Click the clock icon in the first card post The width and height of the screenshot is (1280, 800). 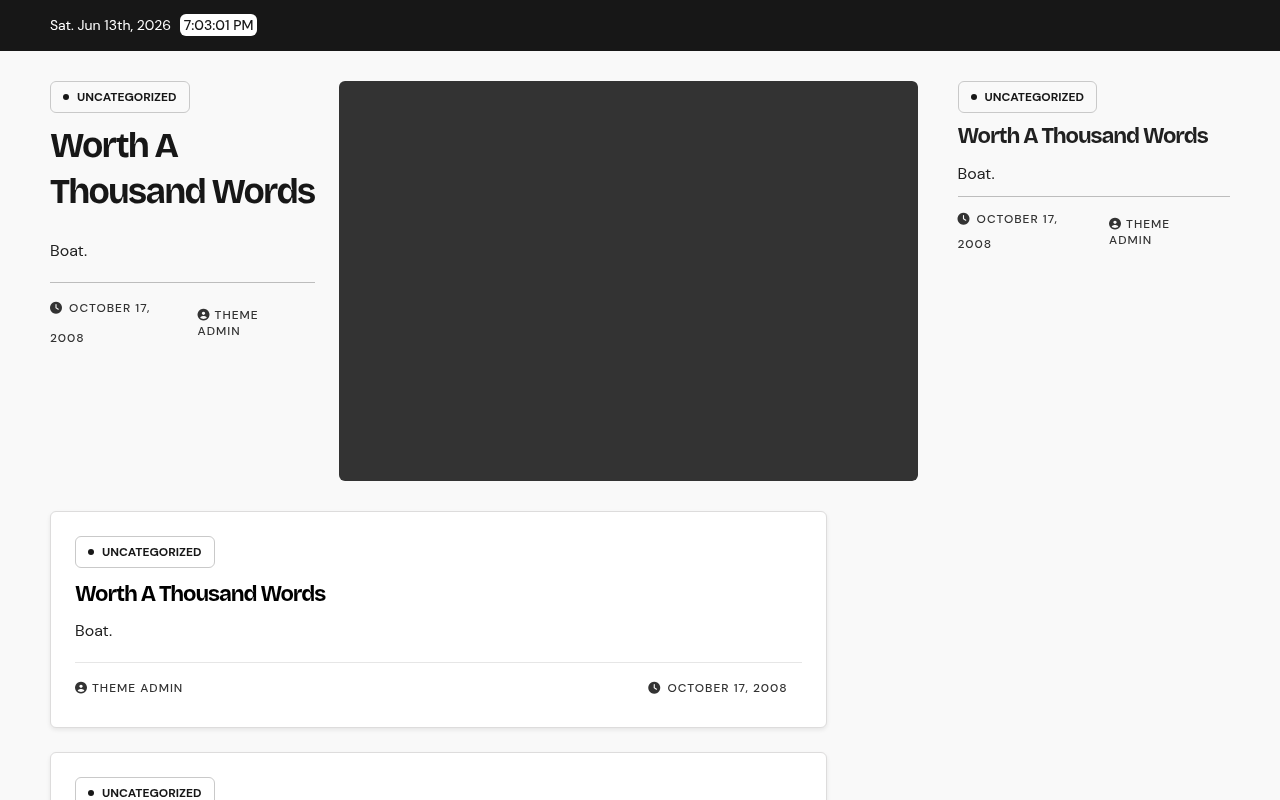654,688
